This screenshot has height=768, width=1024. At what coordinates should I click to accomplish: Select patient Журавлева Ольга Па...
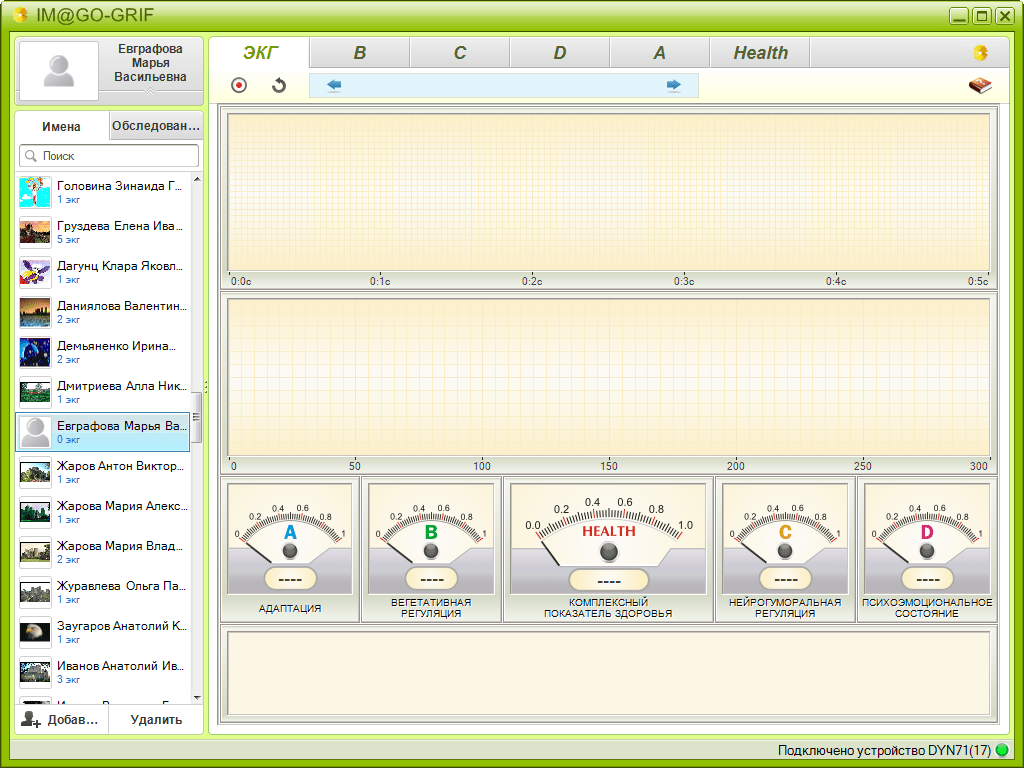(103, 592)
